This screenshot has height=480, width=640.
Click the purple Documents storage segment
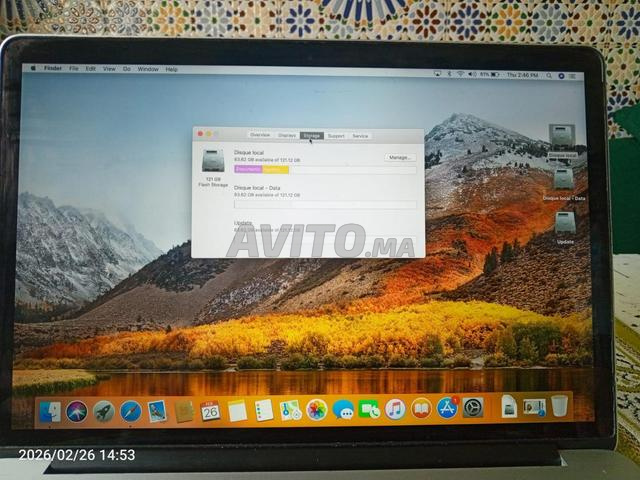pyautogui.click(x=247, y=170)
